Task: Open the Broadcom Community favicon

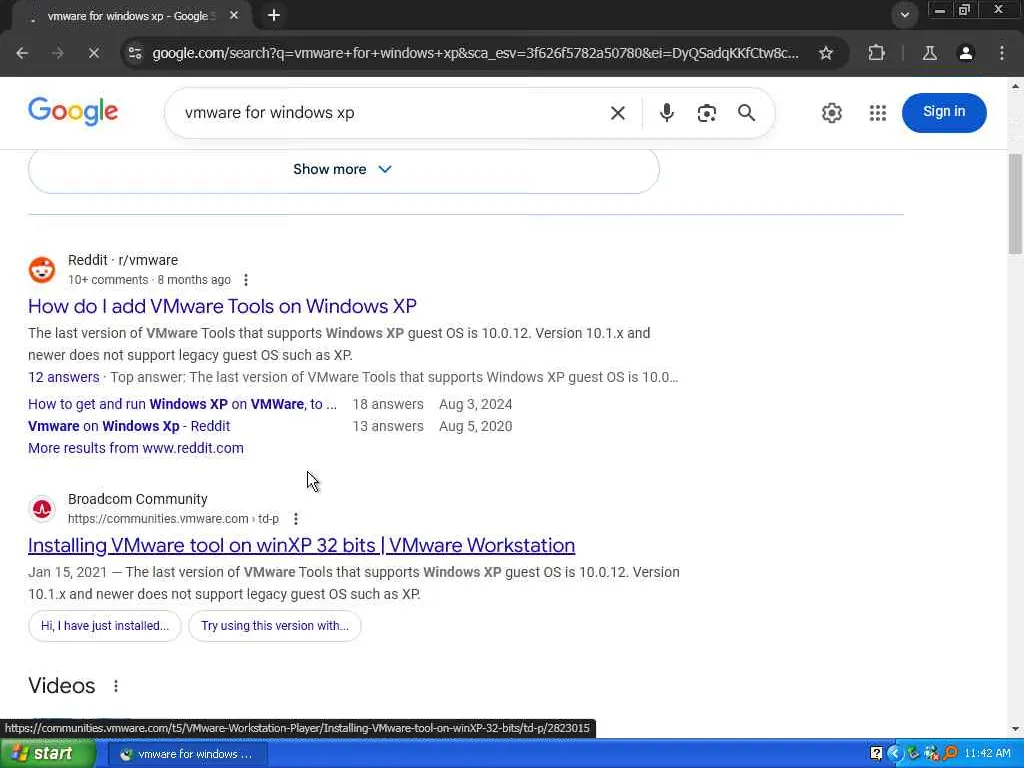Action: [42, 509]
